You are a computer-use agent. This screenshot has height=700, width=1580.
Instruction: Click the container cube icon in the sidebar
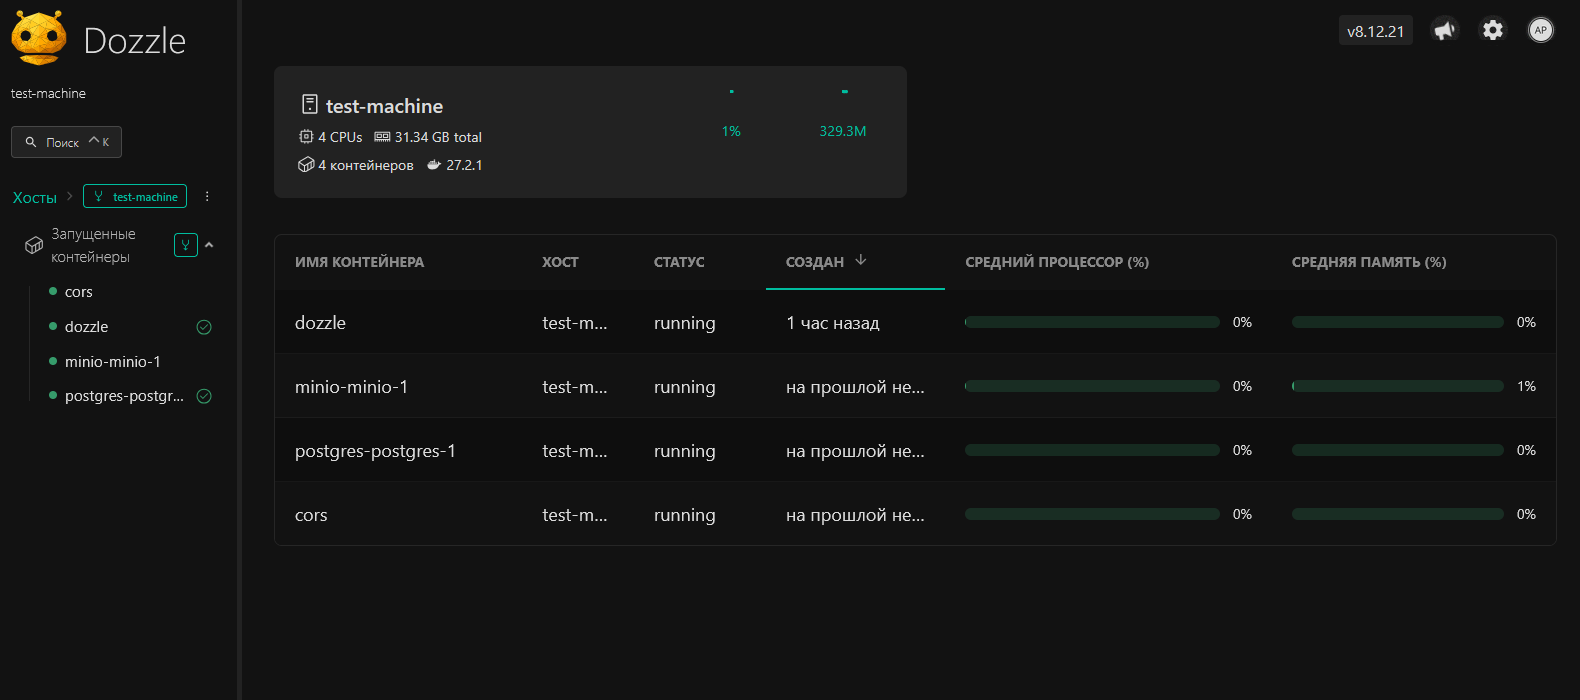(x=34, y=245)
